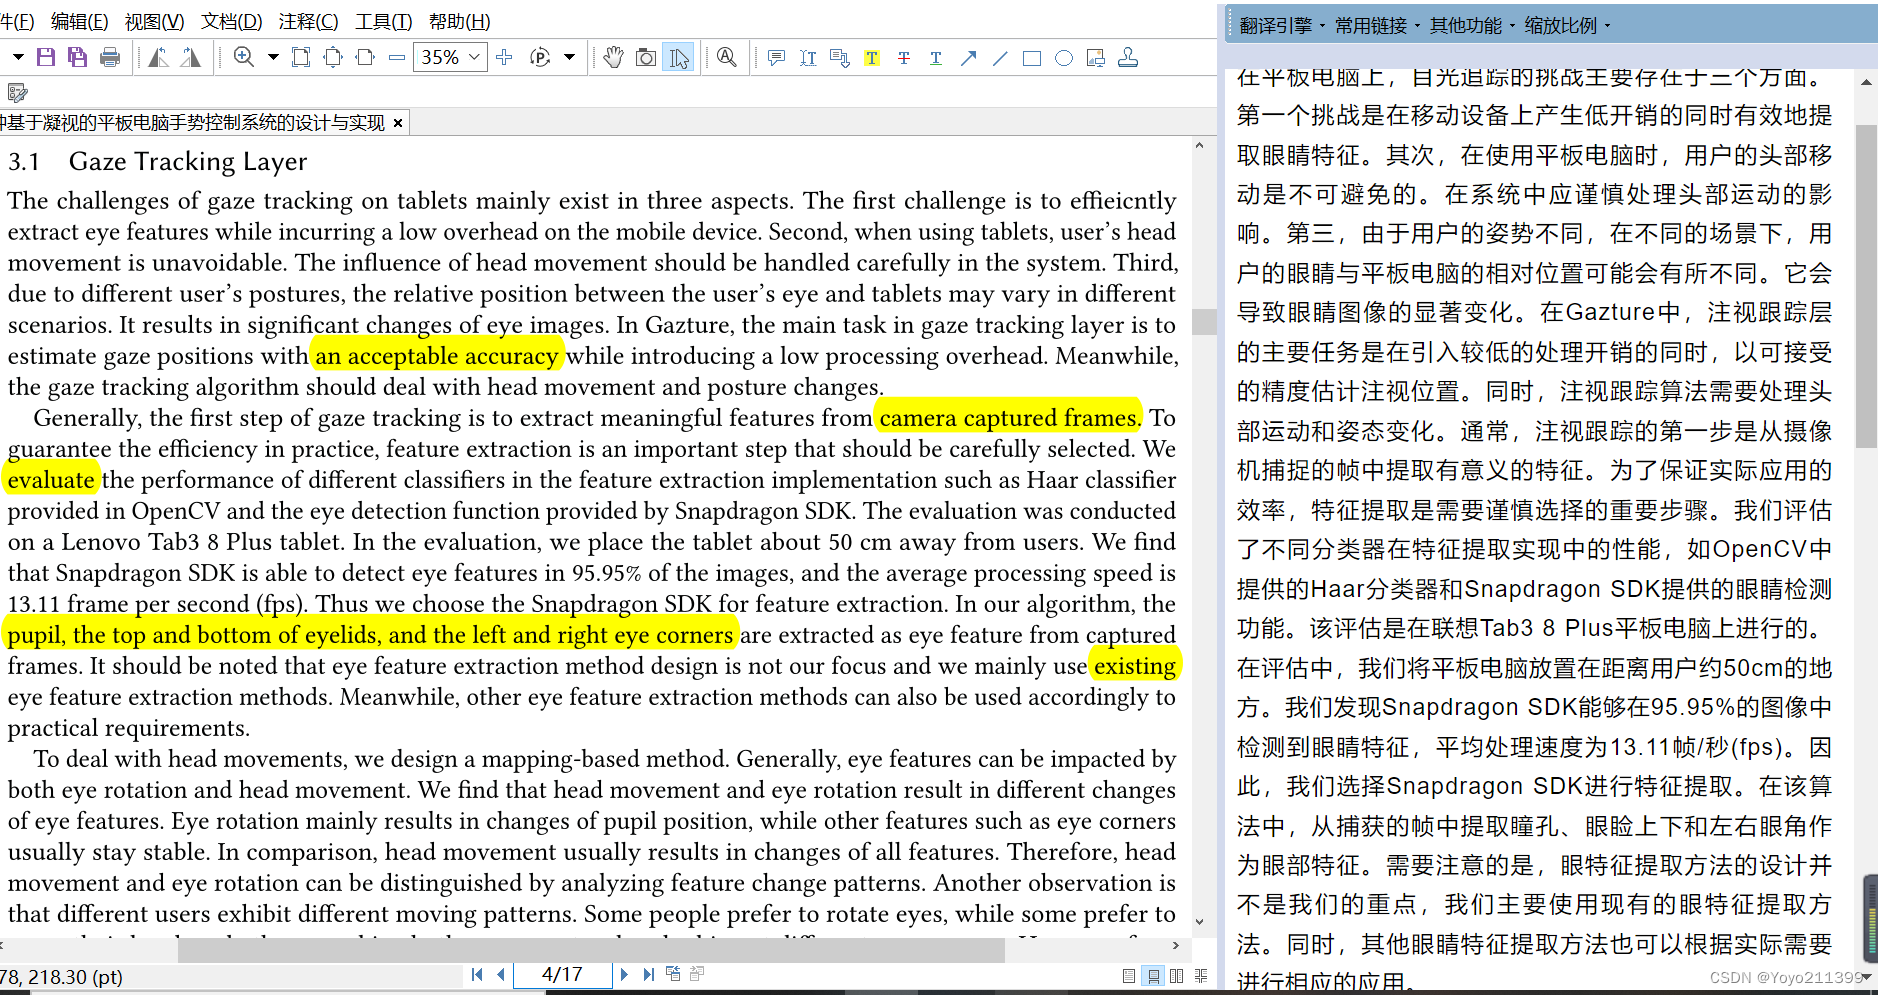Click the Fit Page icon

pos(333,58)
